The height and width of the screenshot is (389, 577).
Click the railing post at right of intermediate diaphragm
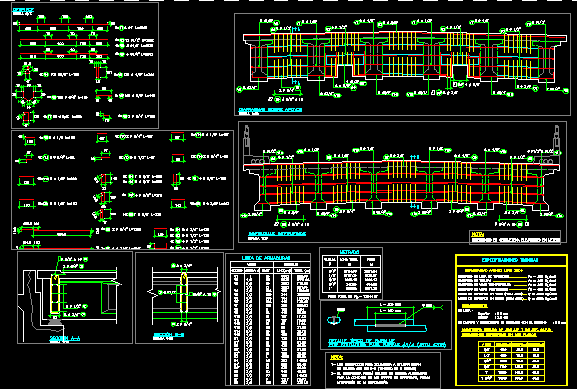tap(556, 139)
